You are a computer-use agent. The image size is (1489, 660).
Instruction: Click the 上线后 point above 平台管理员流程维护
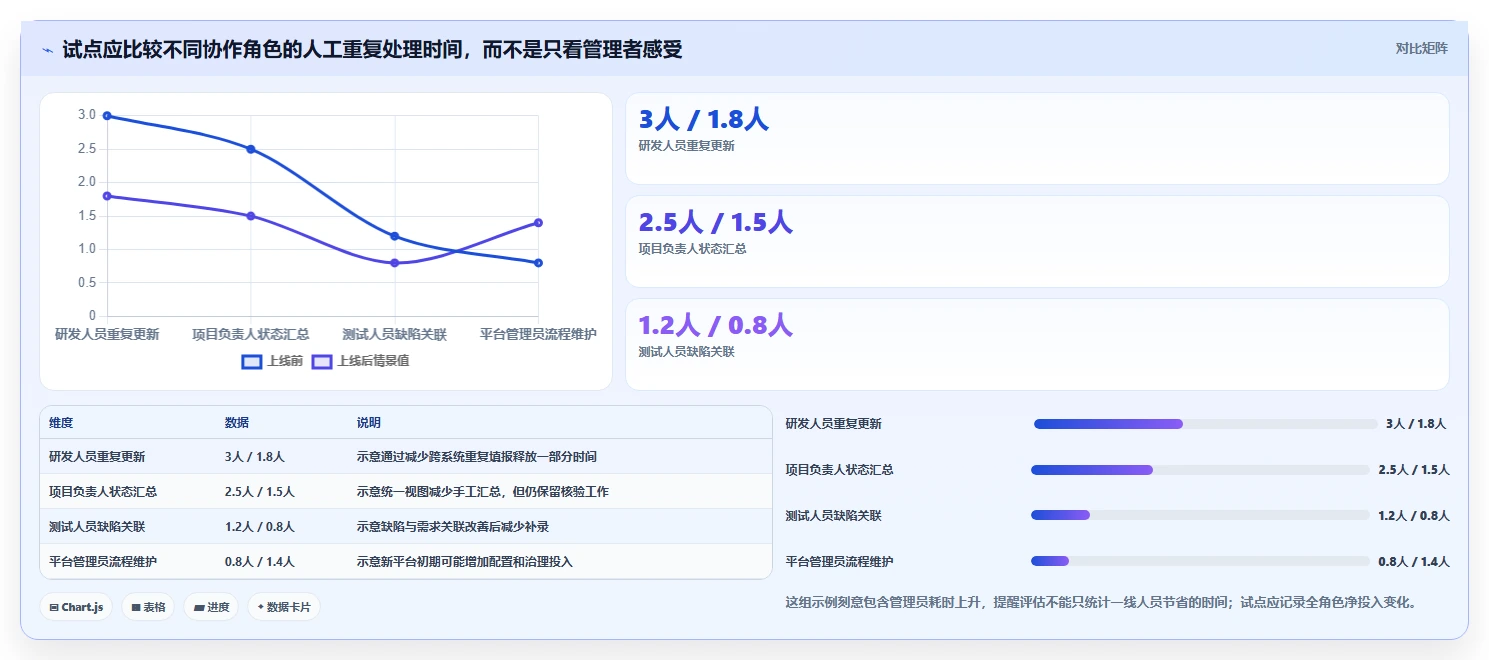[538, 223]
